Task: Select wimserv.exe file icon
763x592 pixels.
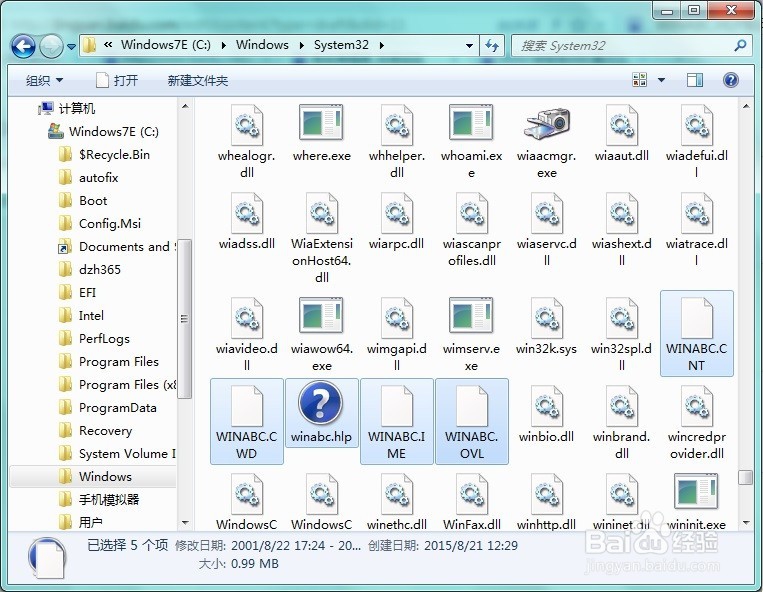Action: point(471,316)
